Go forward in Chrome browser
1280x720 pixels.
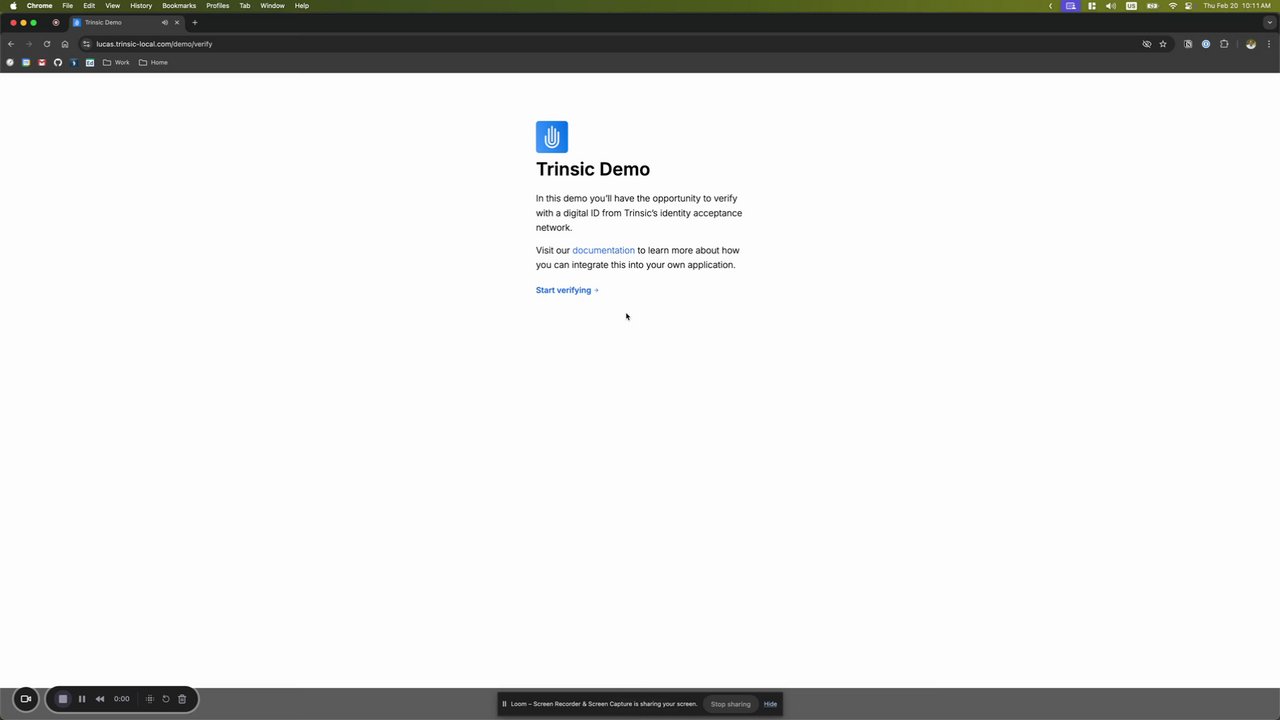point(29,44)
